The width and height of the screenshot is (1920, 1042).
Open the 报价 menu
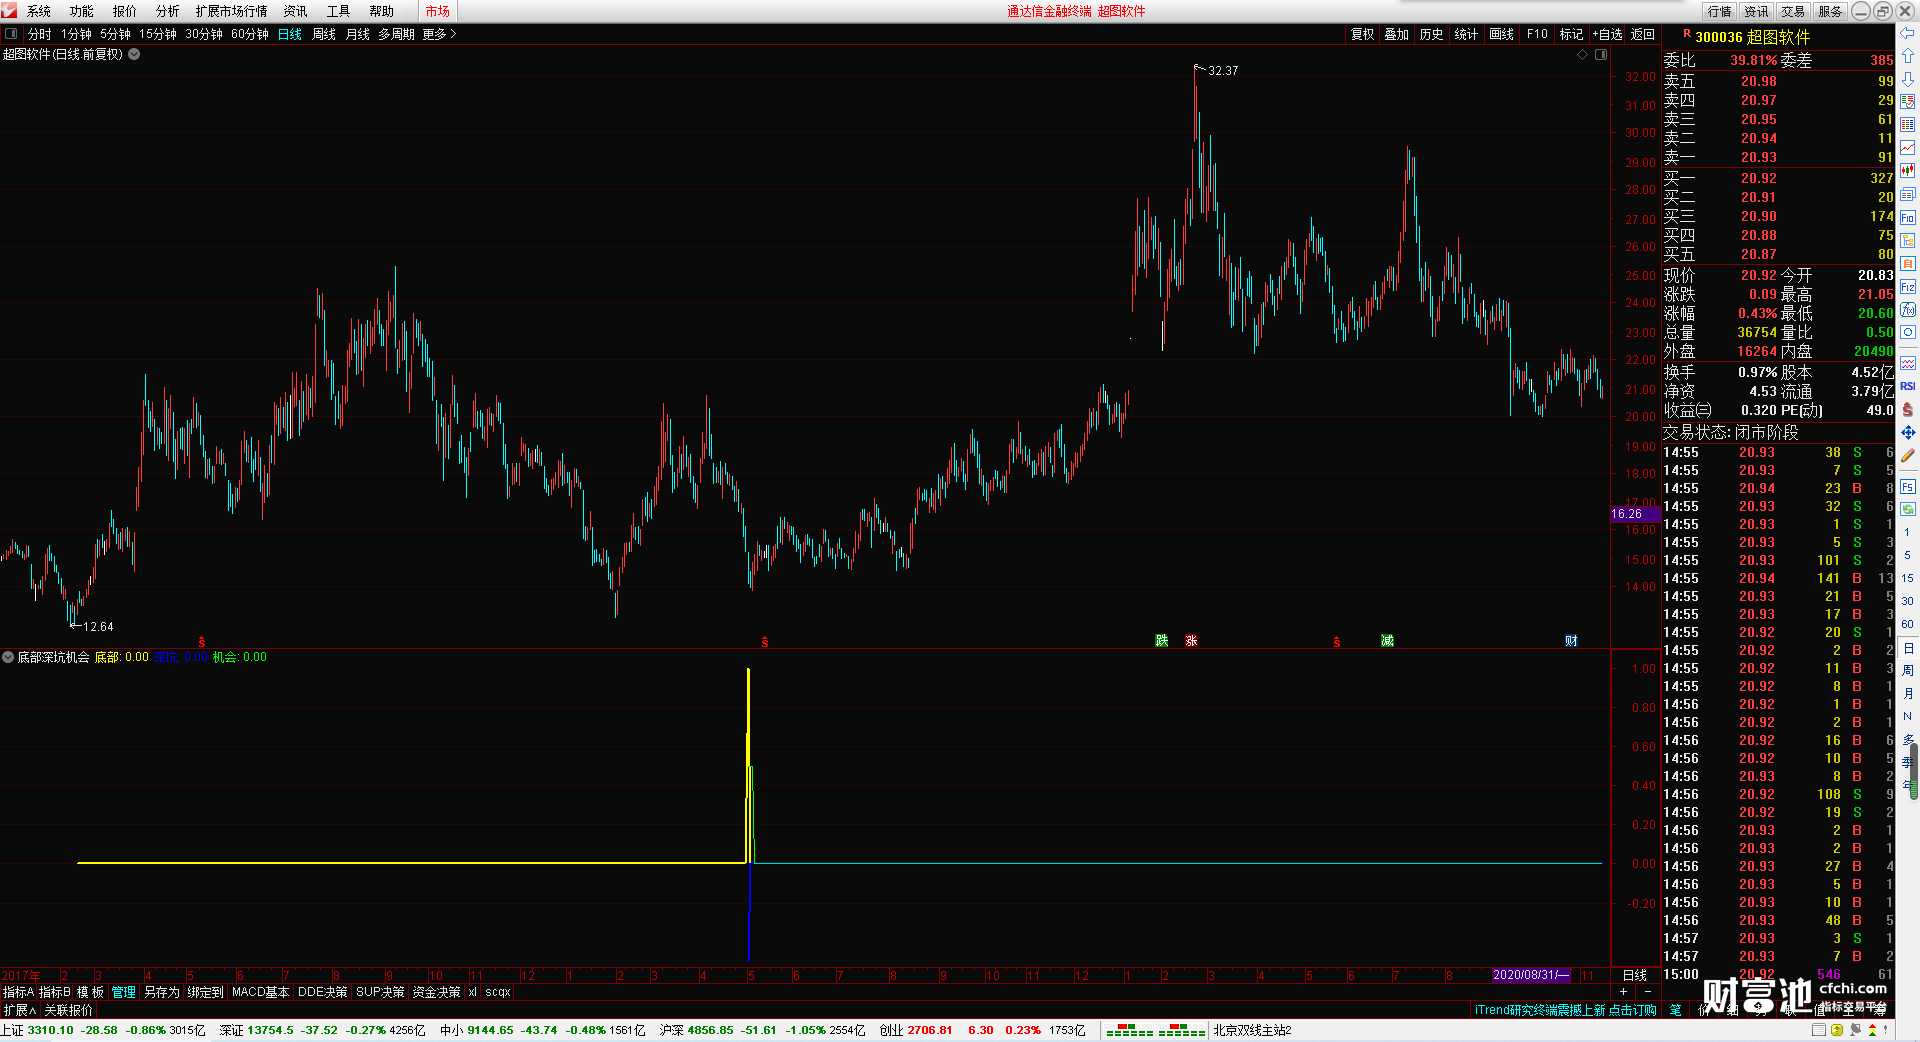click(x=125, y=11)
